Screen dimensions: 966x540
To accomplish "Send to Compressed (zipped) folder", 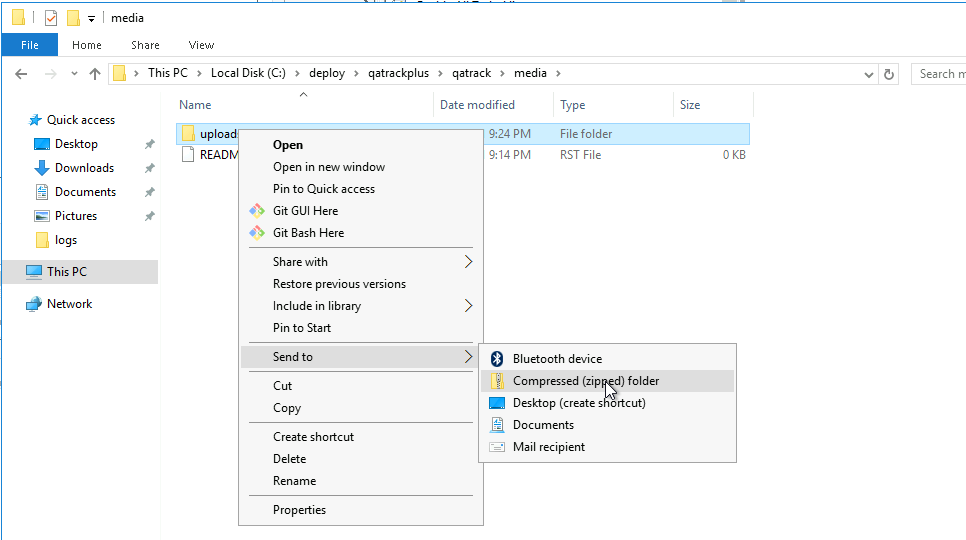I will tap(607, 381).
